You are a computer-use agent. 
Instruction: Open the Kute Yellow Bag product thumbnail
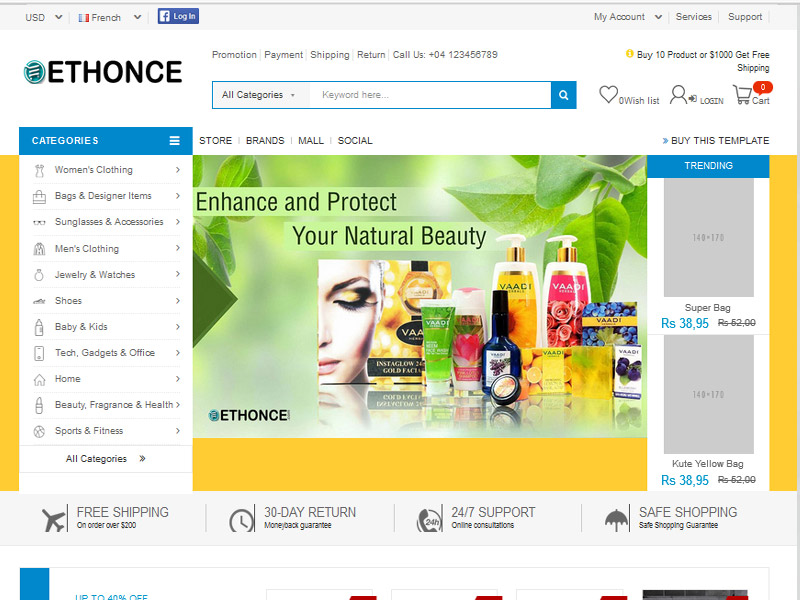click(708, 394)
